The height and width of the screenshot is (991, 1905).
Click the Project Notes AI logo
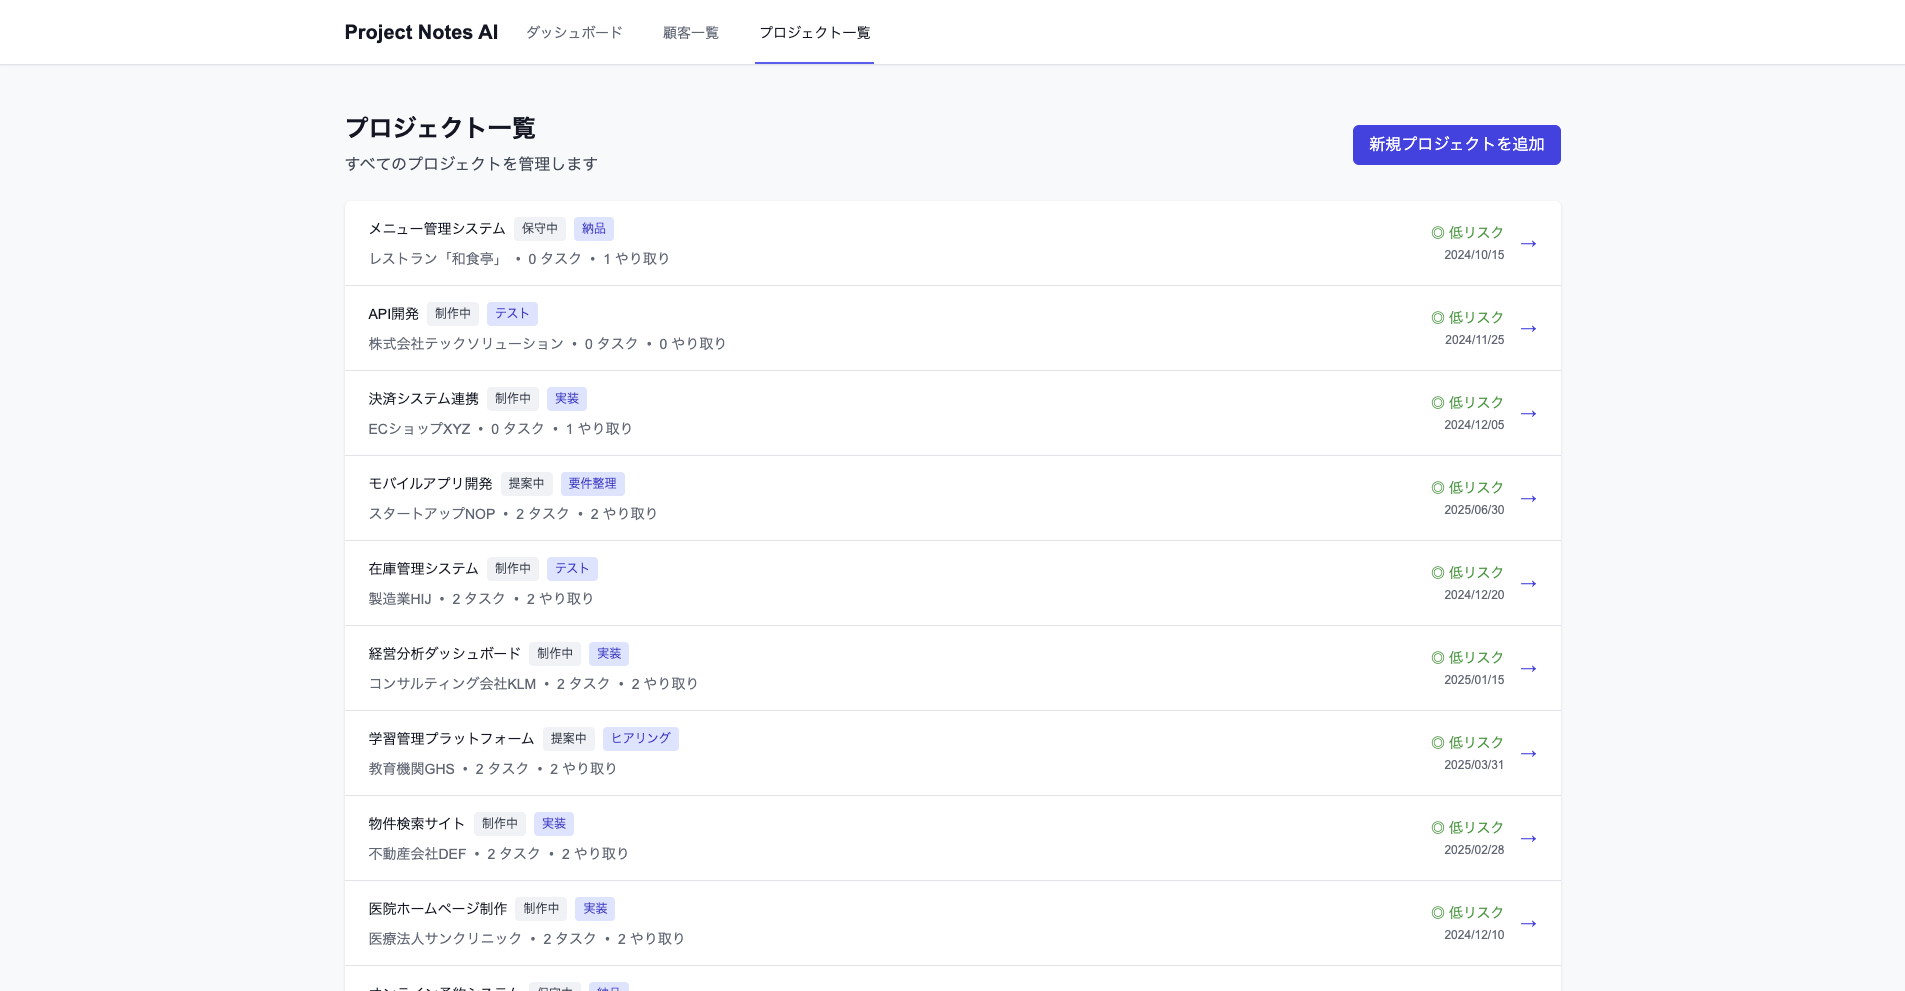[420, 31]
